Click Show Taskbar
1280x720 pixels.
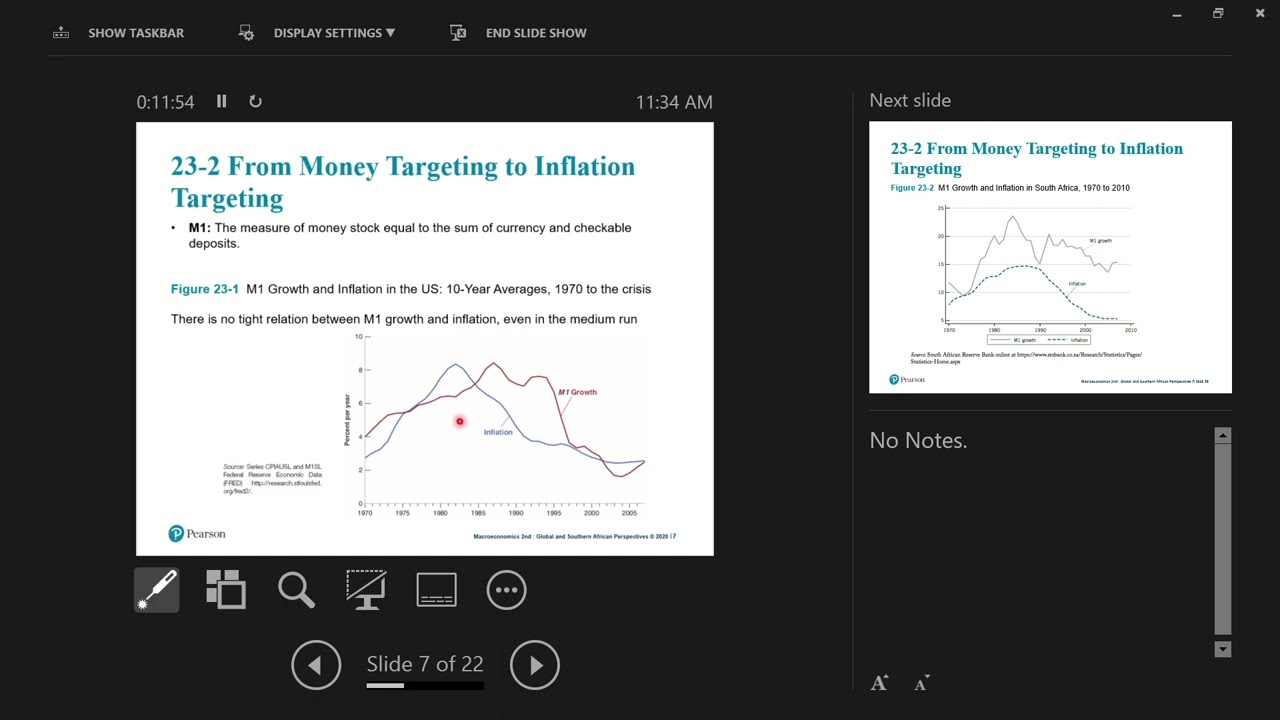click(119, 33)
